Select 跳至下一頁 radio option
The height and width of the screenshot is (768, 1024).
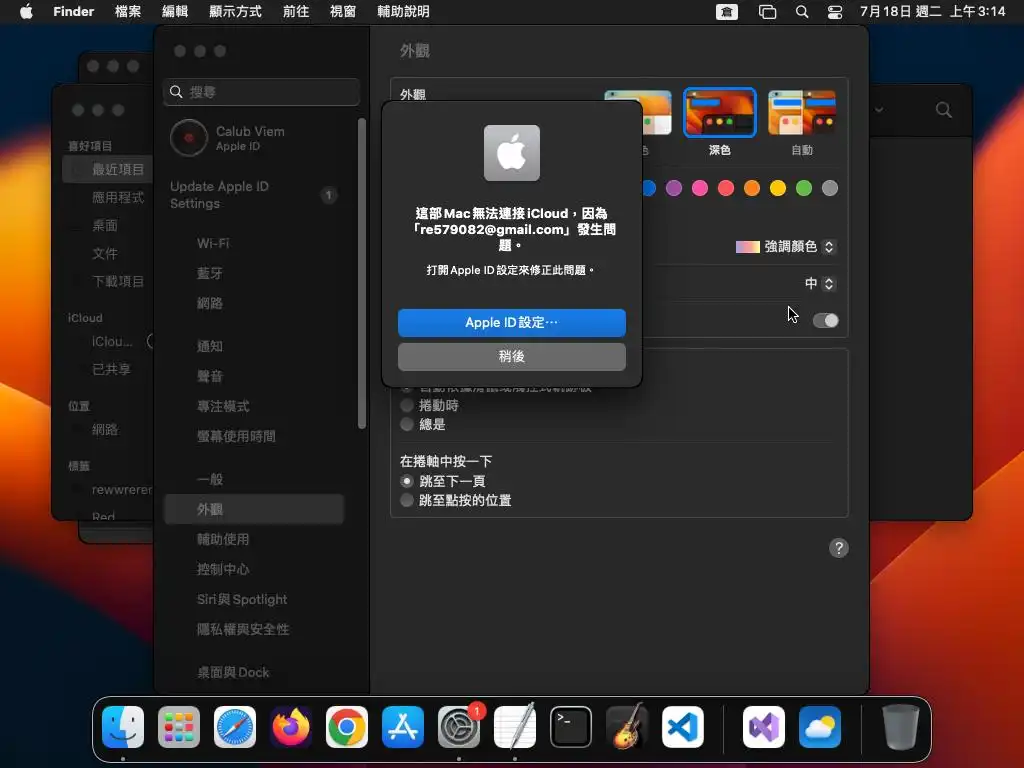click(407, 481)
